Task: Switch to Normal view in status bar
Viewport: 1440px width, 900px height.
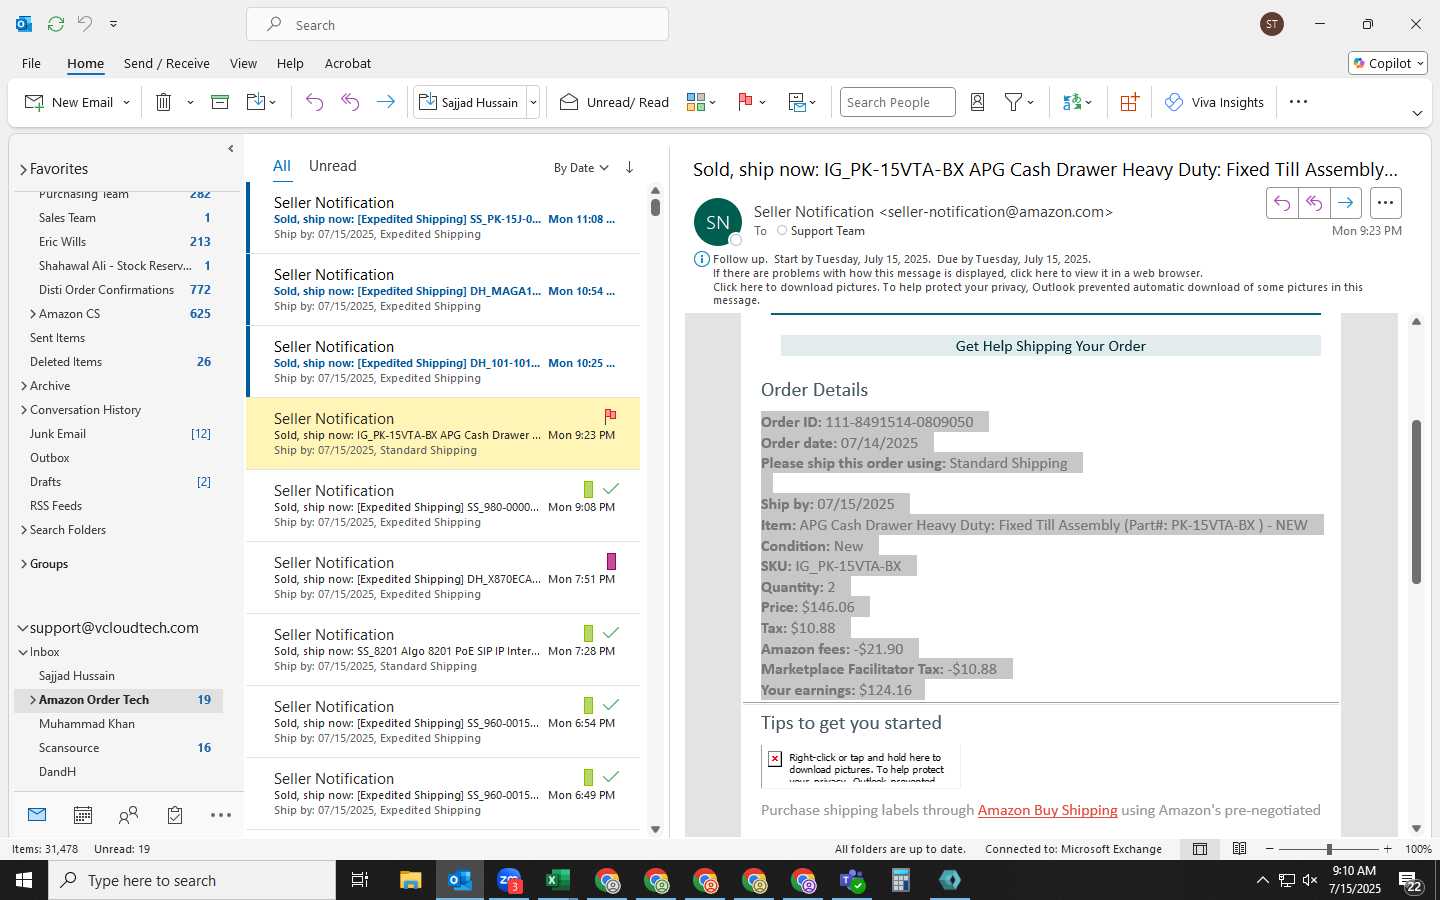Action: pyautogui.click(x=1200, y=849)
